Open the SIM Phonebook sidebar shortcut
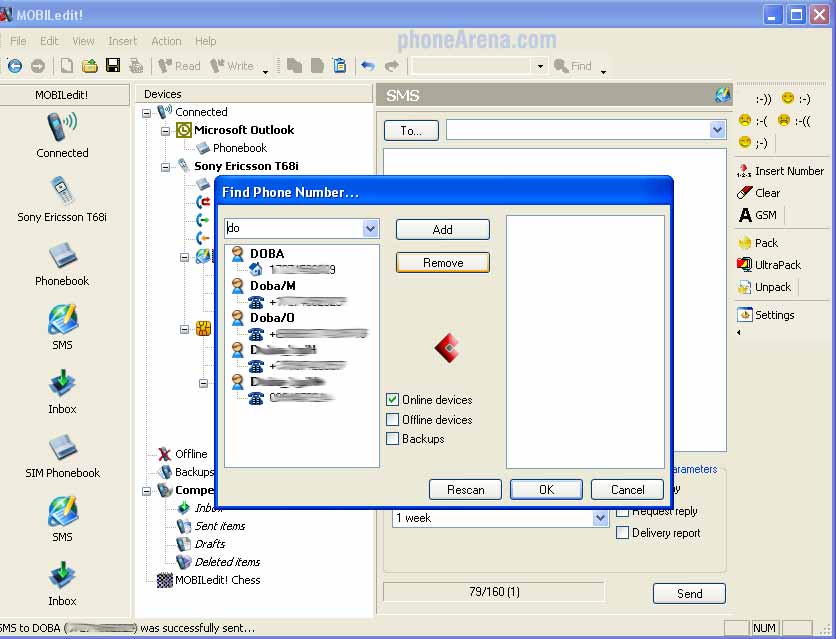Screen dimensions: 836x639 pyautogui.click(x=62, y=456)
